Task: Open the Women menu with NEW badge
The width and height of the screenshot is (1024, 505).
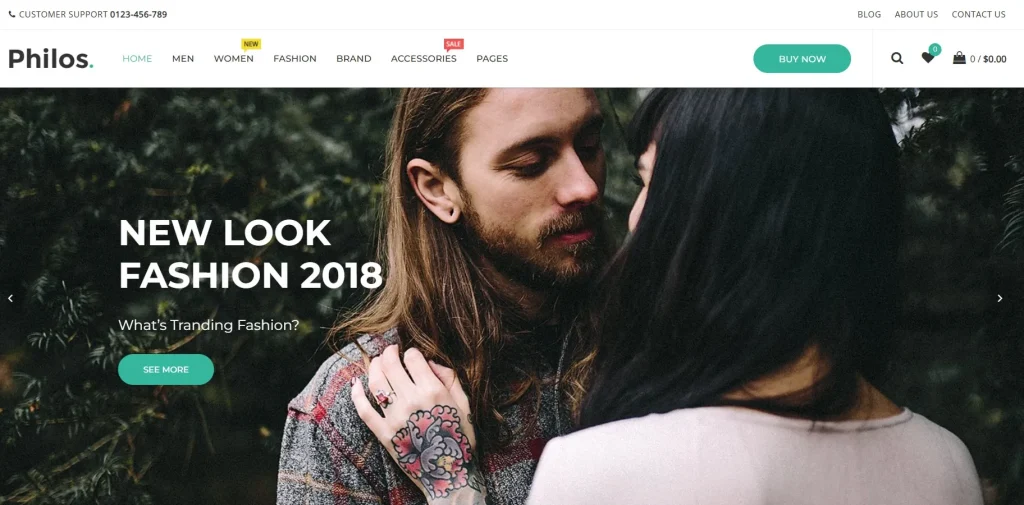Action: point(234,59)
